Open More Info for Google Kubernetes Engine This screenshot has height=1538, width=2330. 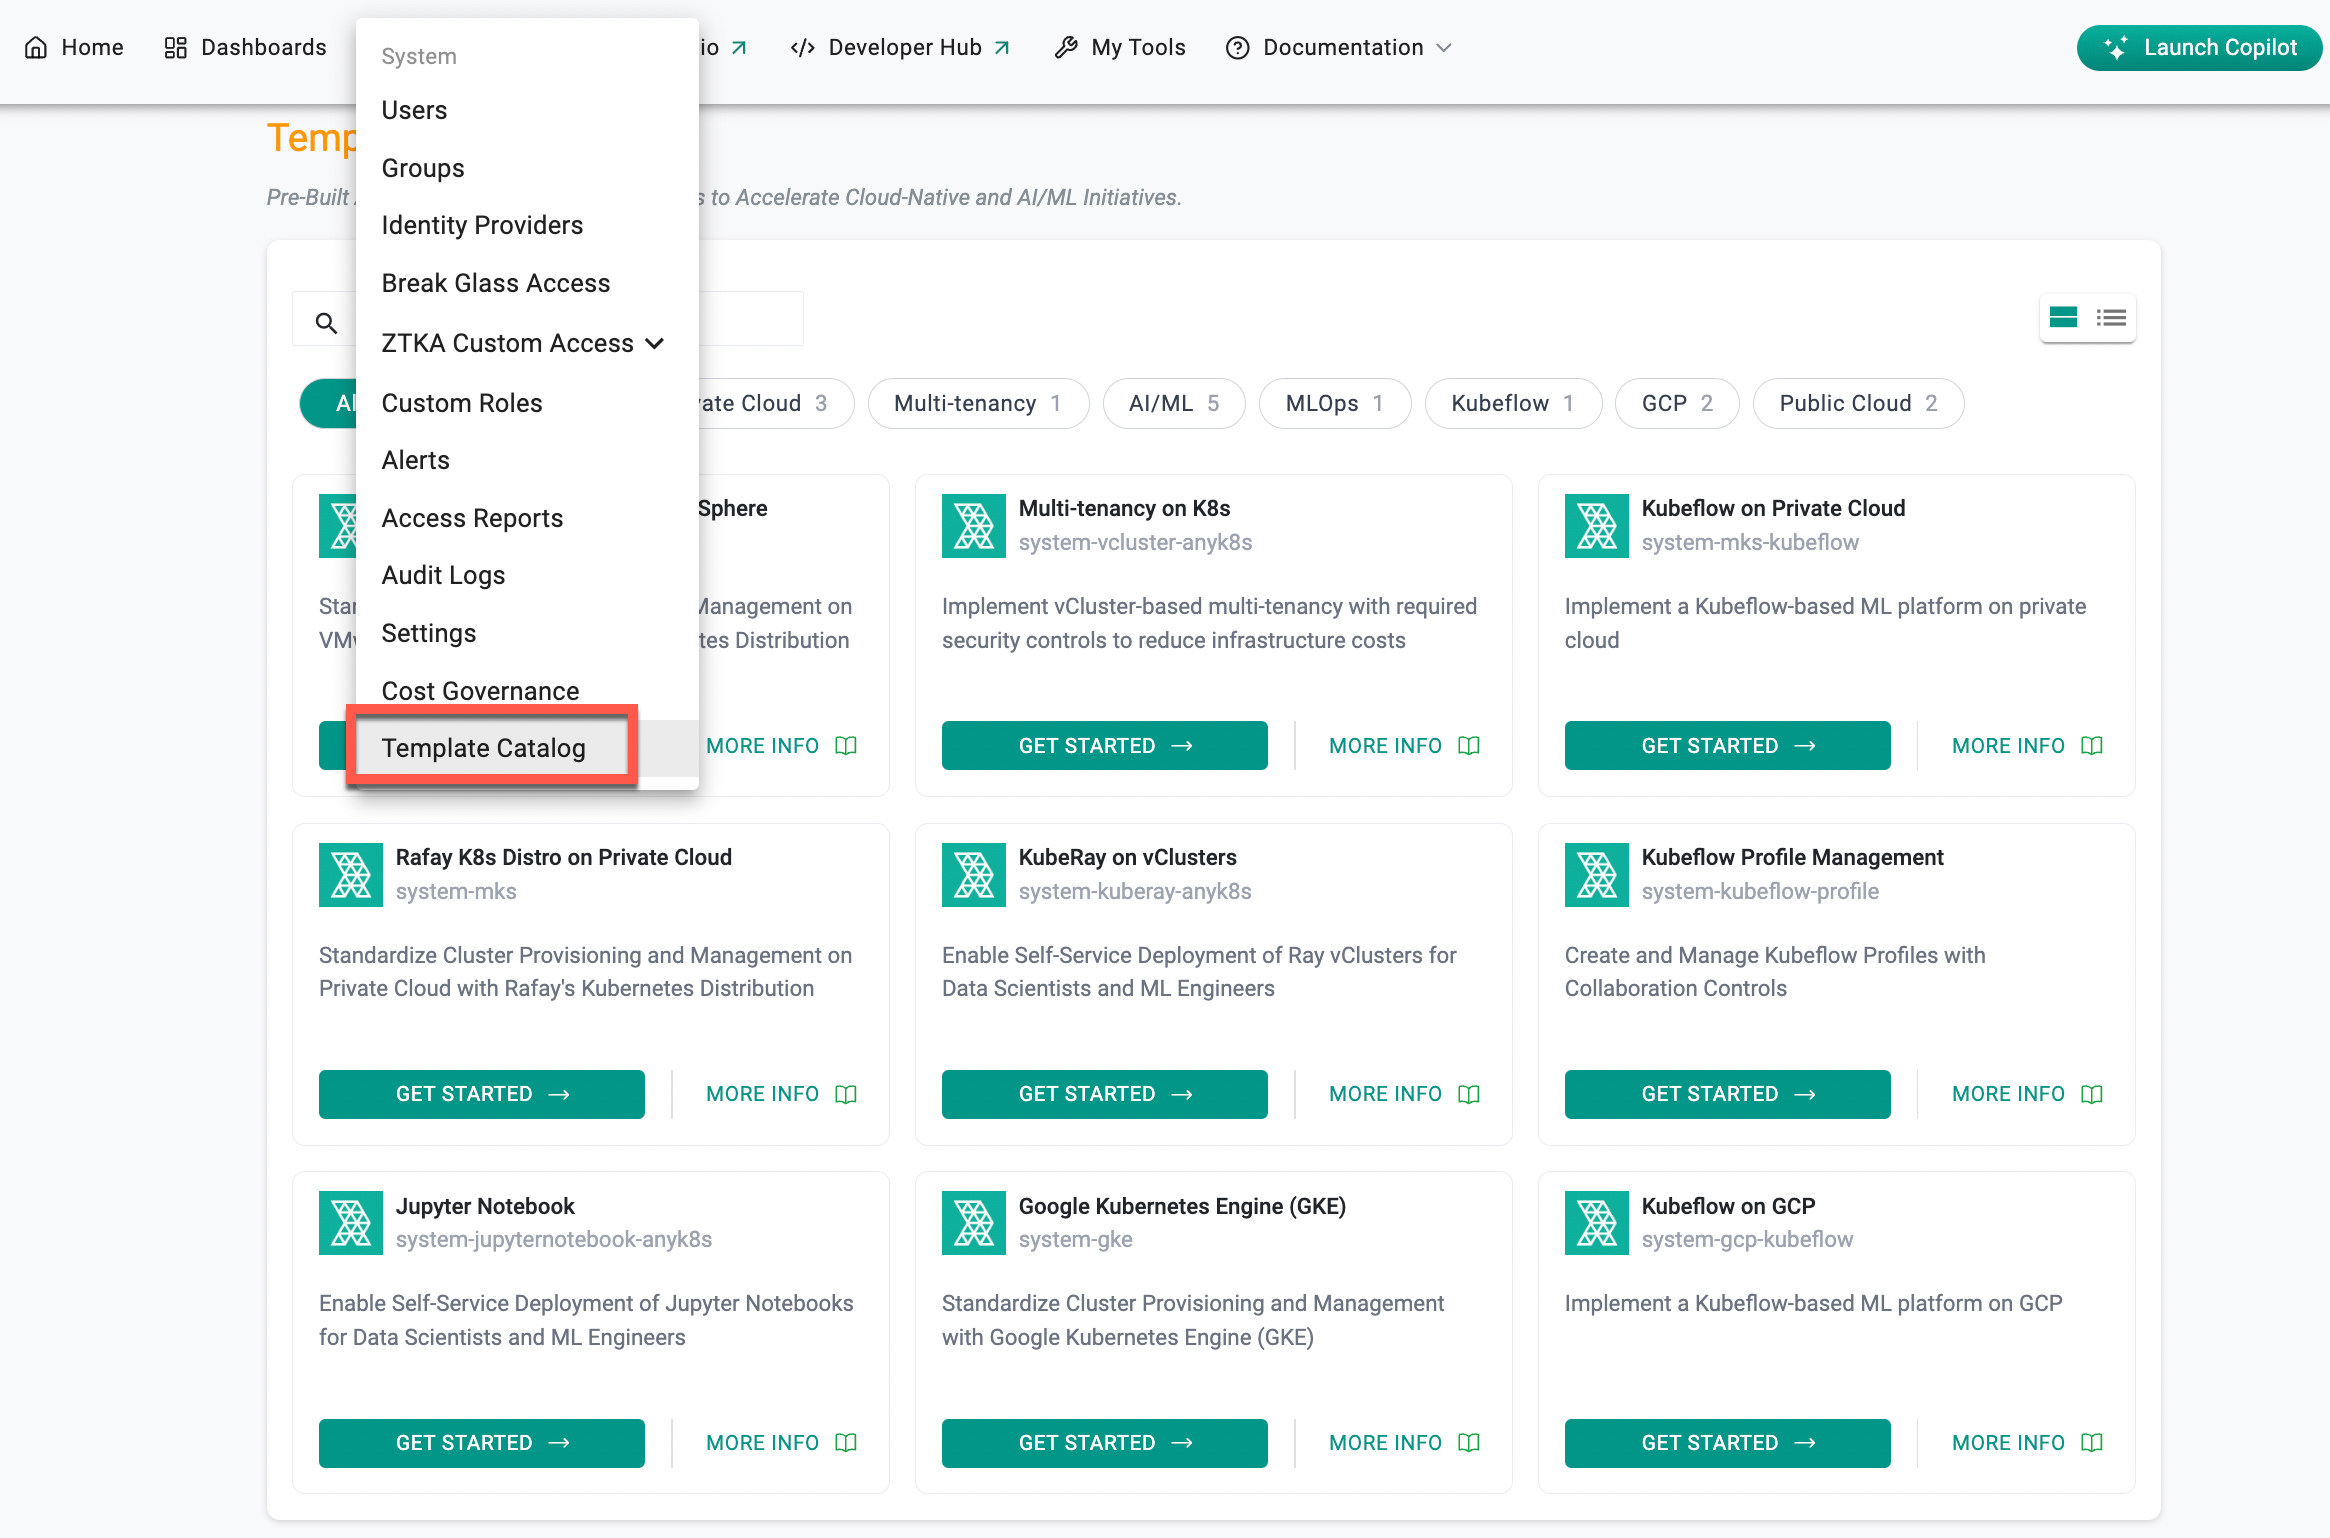[1404, 1443]
